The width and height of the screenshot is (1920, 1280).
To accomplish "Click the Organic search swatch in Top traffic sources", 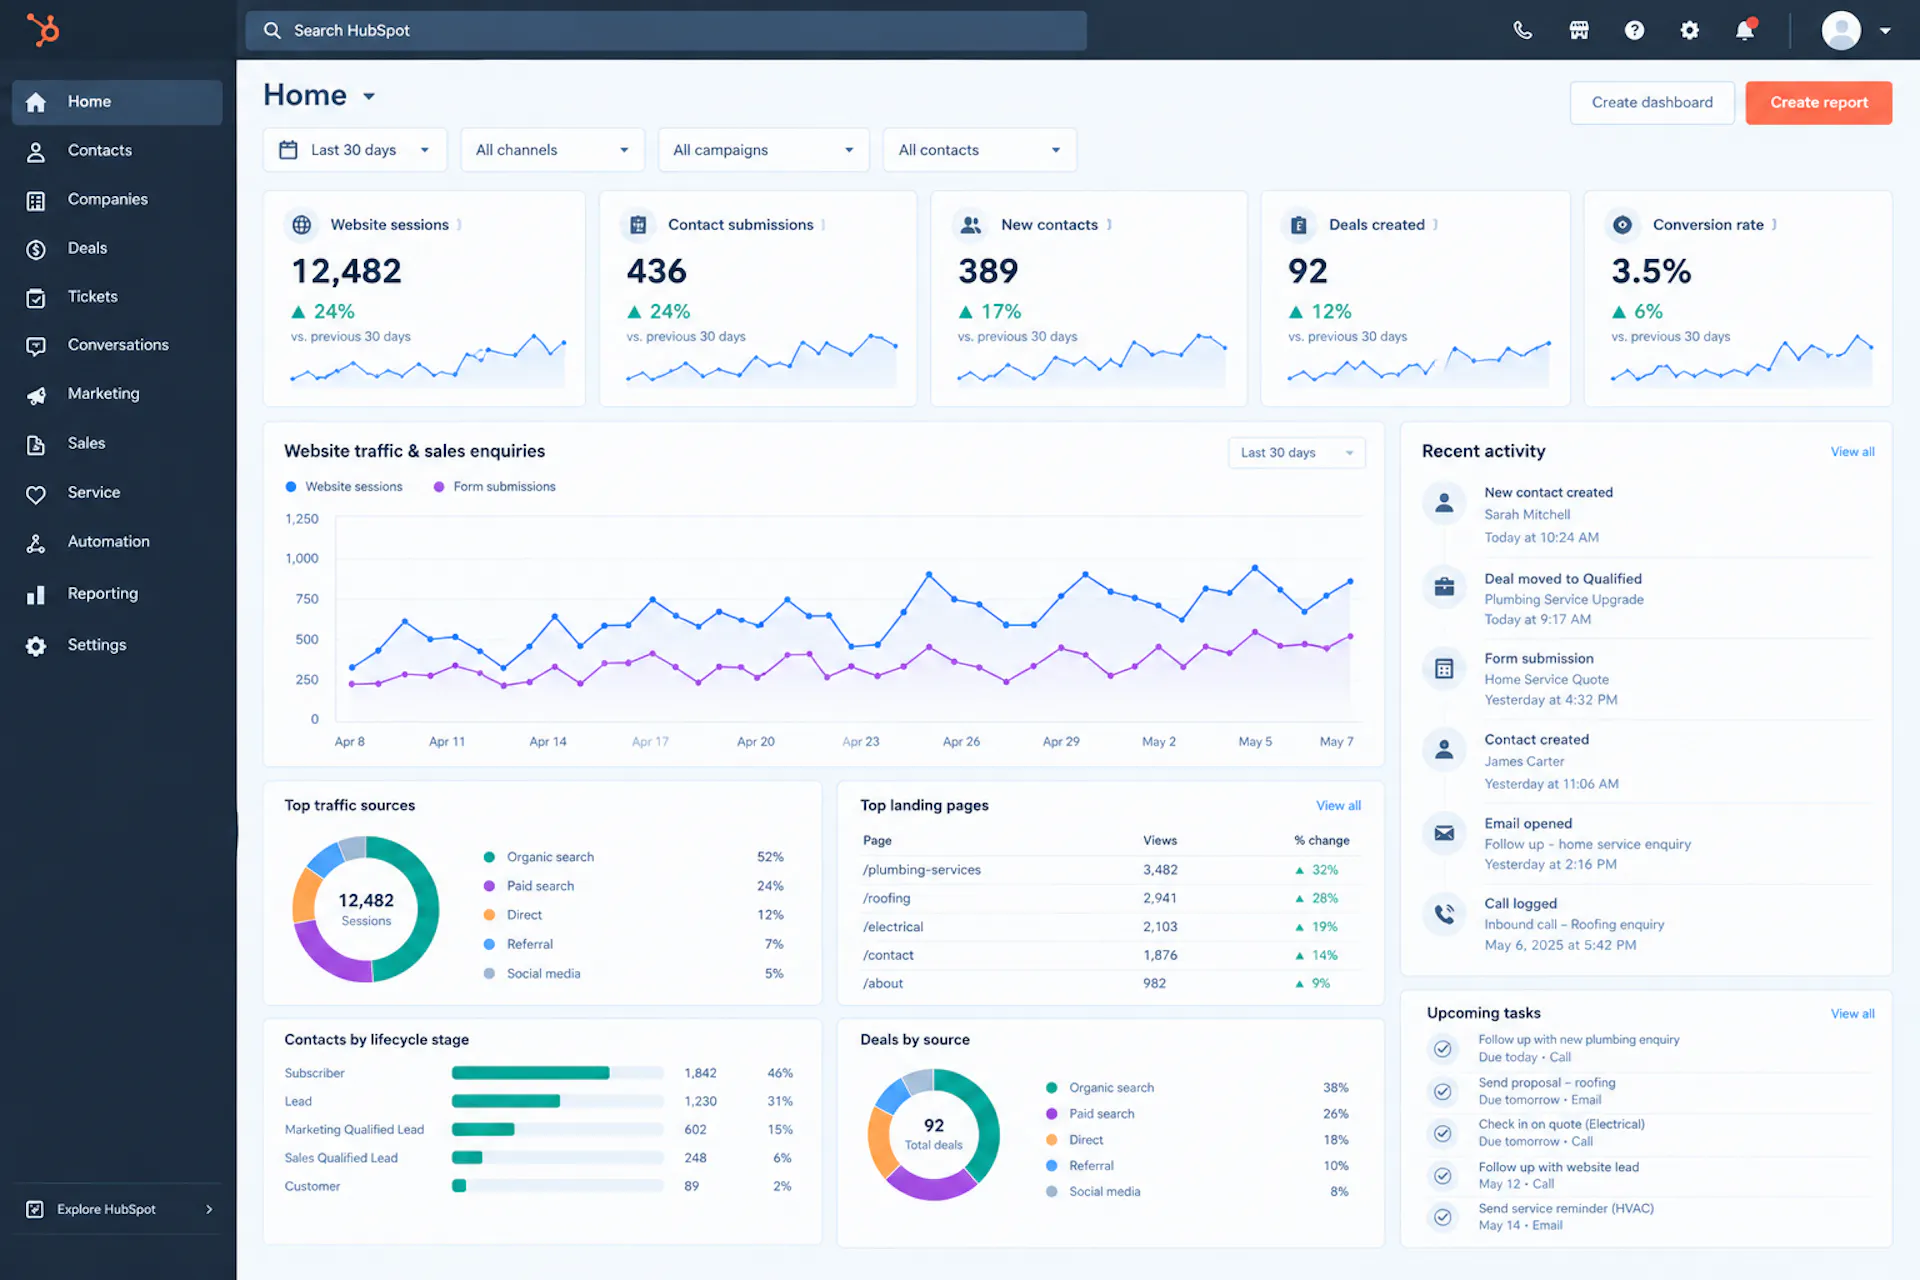I will (489, 857).
